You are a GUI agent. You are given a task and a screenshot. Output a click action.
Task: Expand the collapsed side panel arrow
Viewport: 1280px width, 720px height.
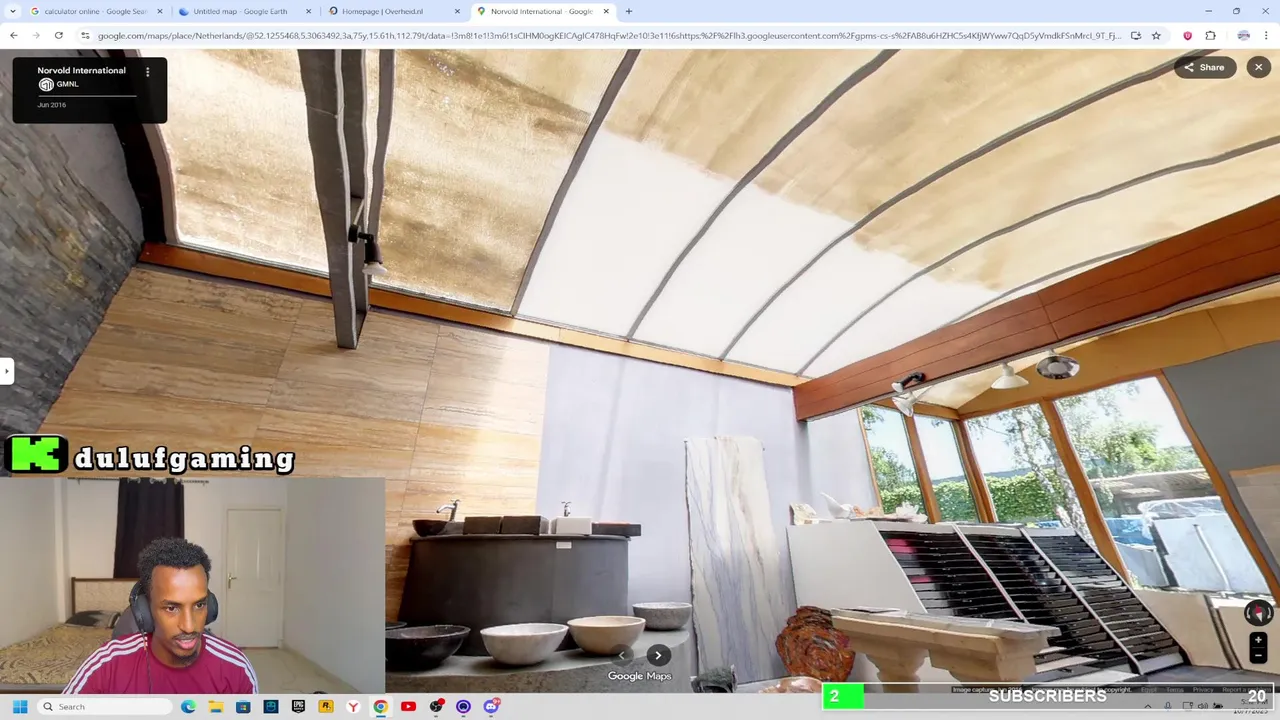6,371
